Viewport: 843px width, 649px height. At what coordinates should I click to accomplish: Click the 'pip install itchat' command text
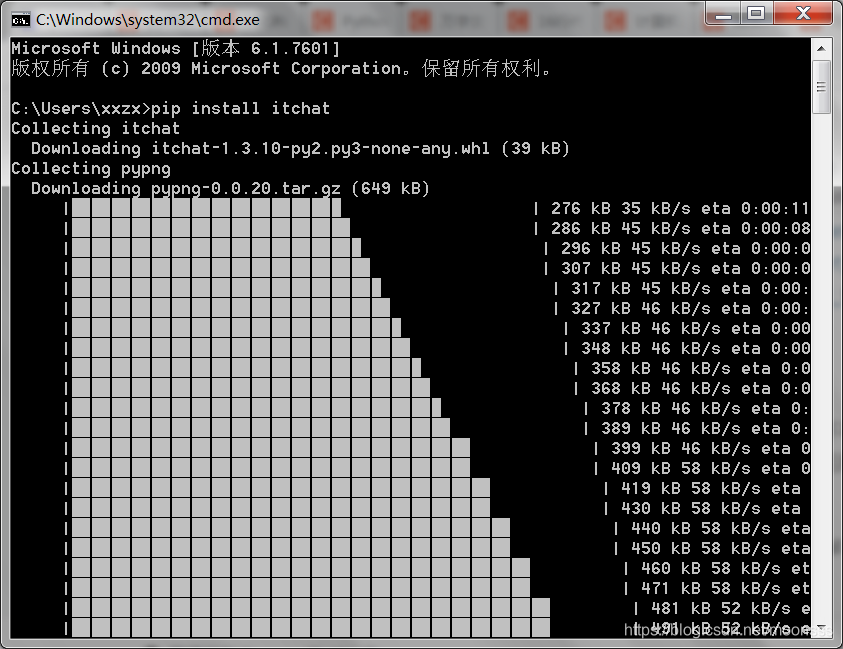240,108
